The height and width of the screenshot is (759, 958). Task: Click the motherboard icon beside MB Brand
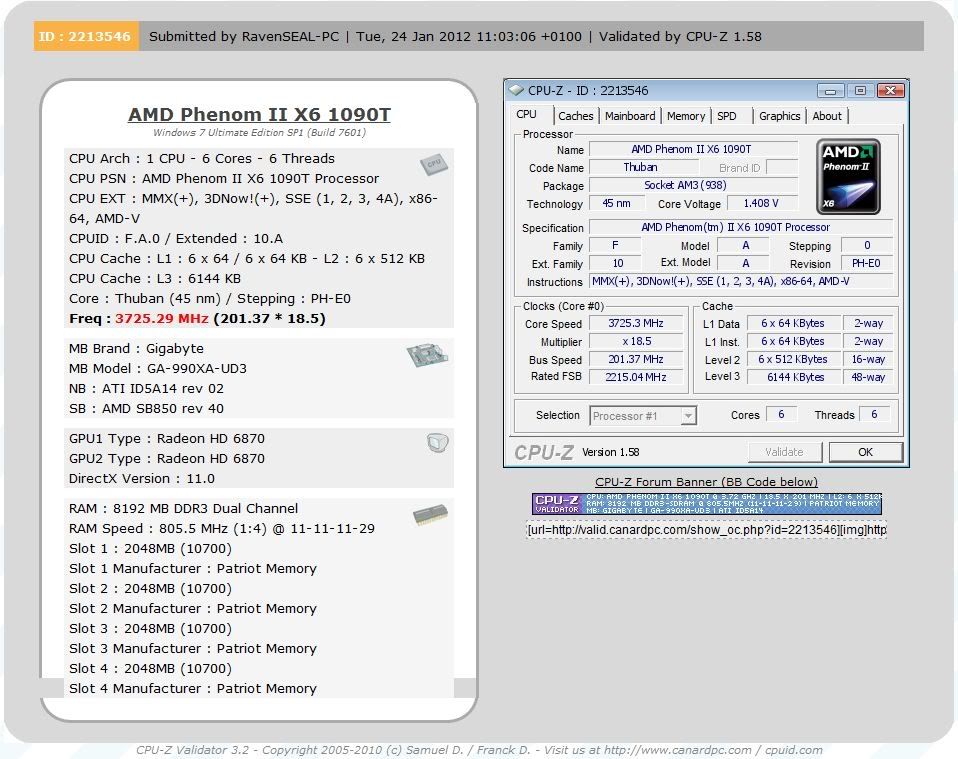(427, 354)
